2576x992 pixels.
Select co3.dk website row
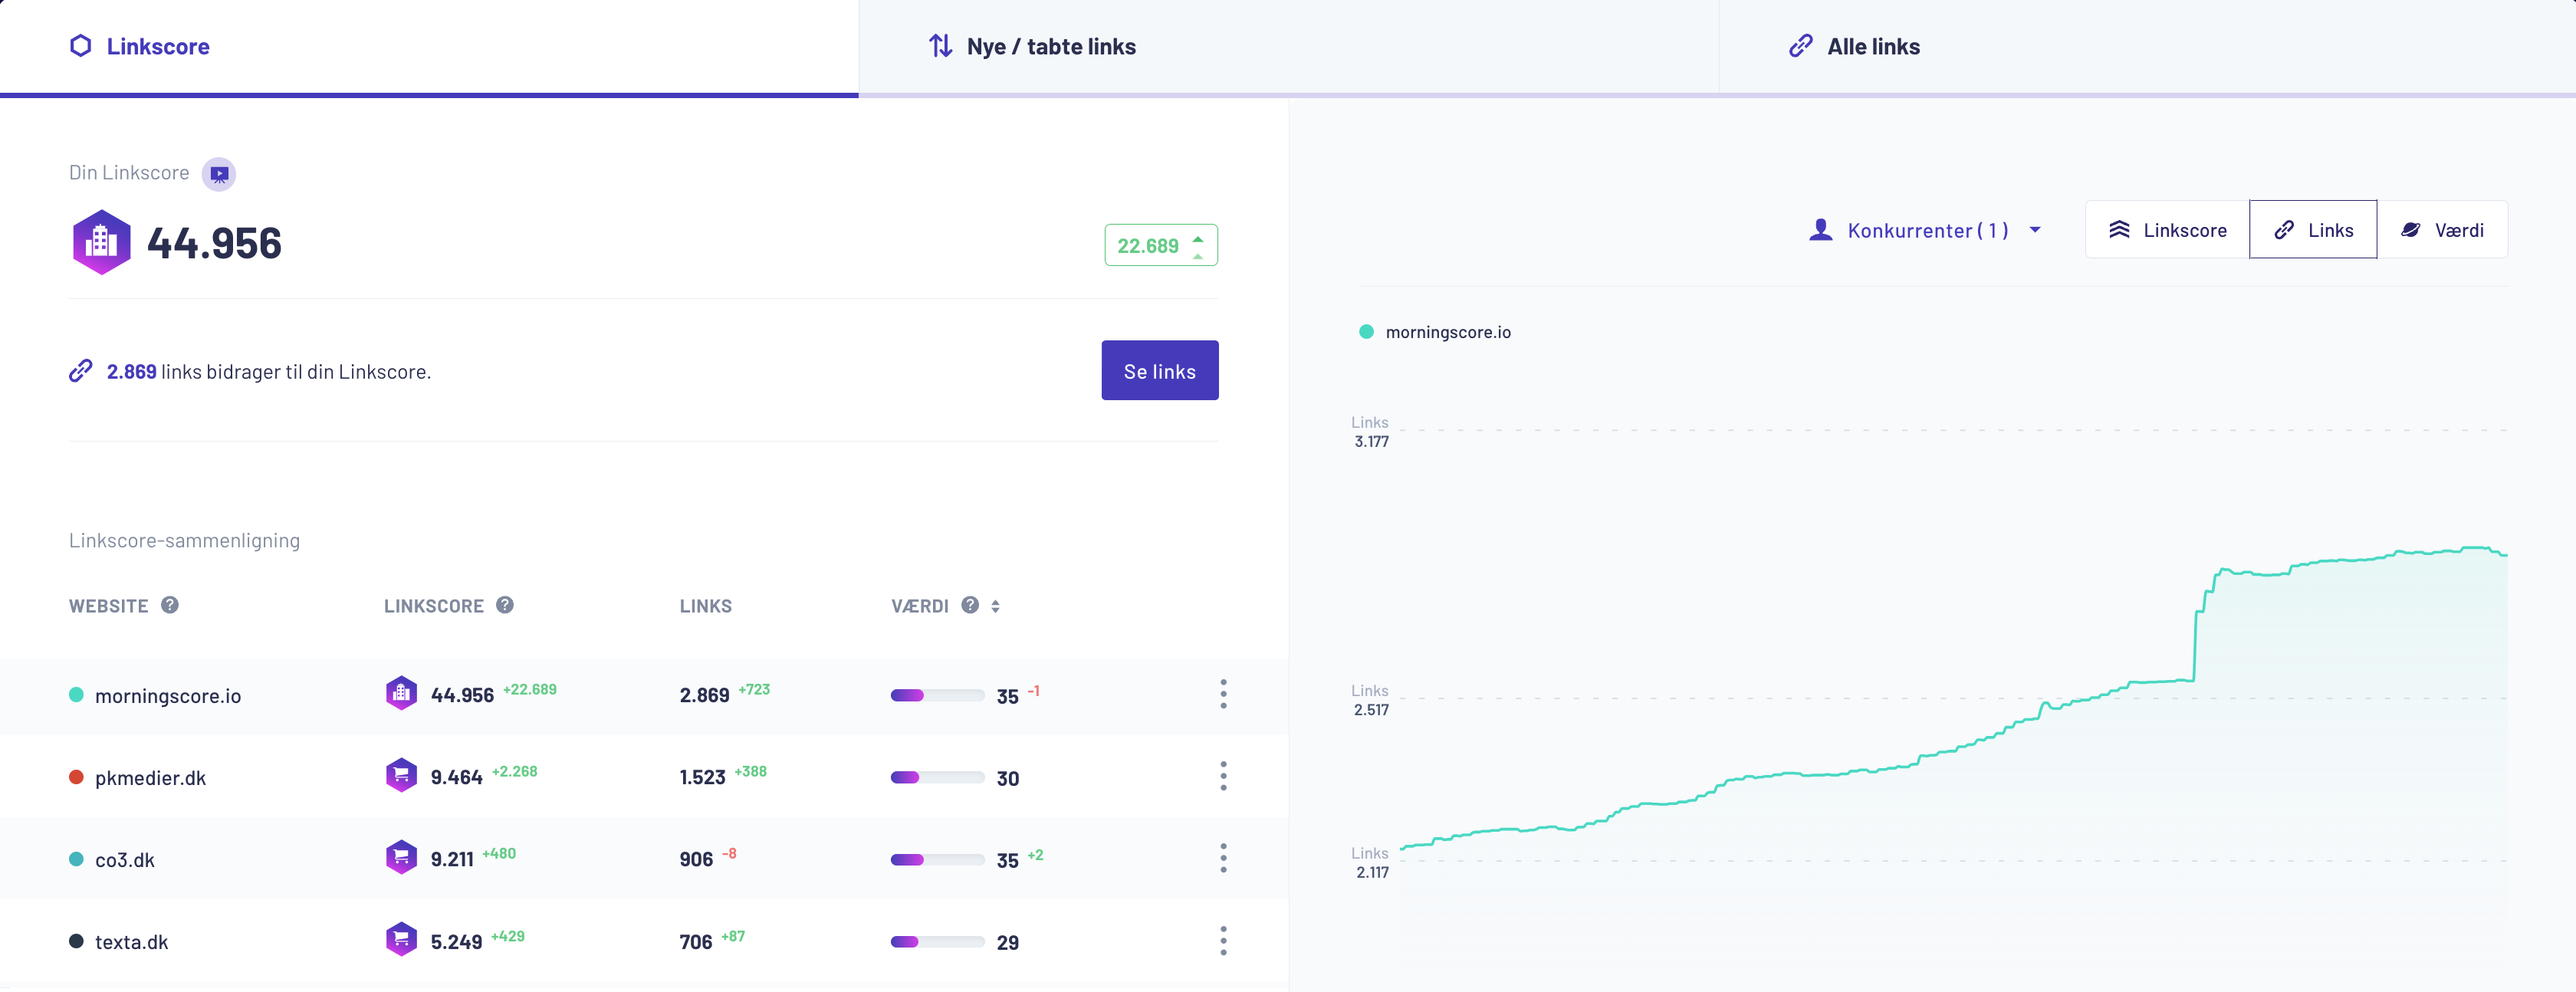[x=644, y=859]
